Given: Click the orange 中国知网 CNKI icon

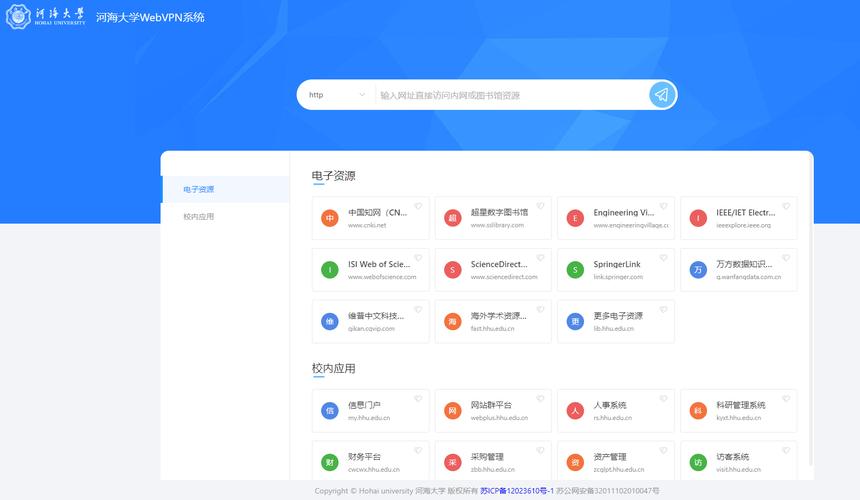Looking at the screenshot, I should pos(330,218).
